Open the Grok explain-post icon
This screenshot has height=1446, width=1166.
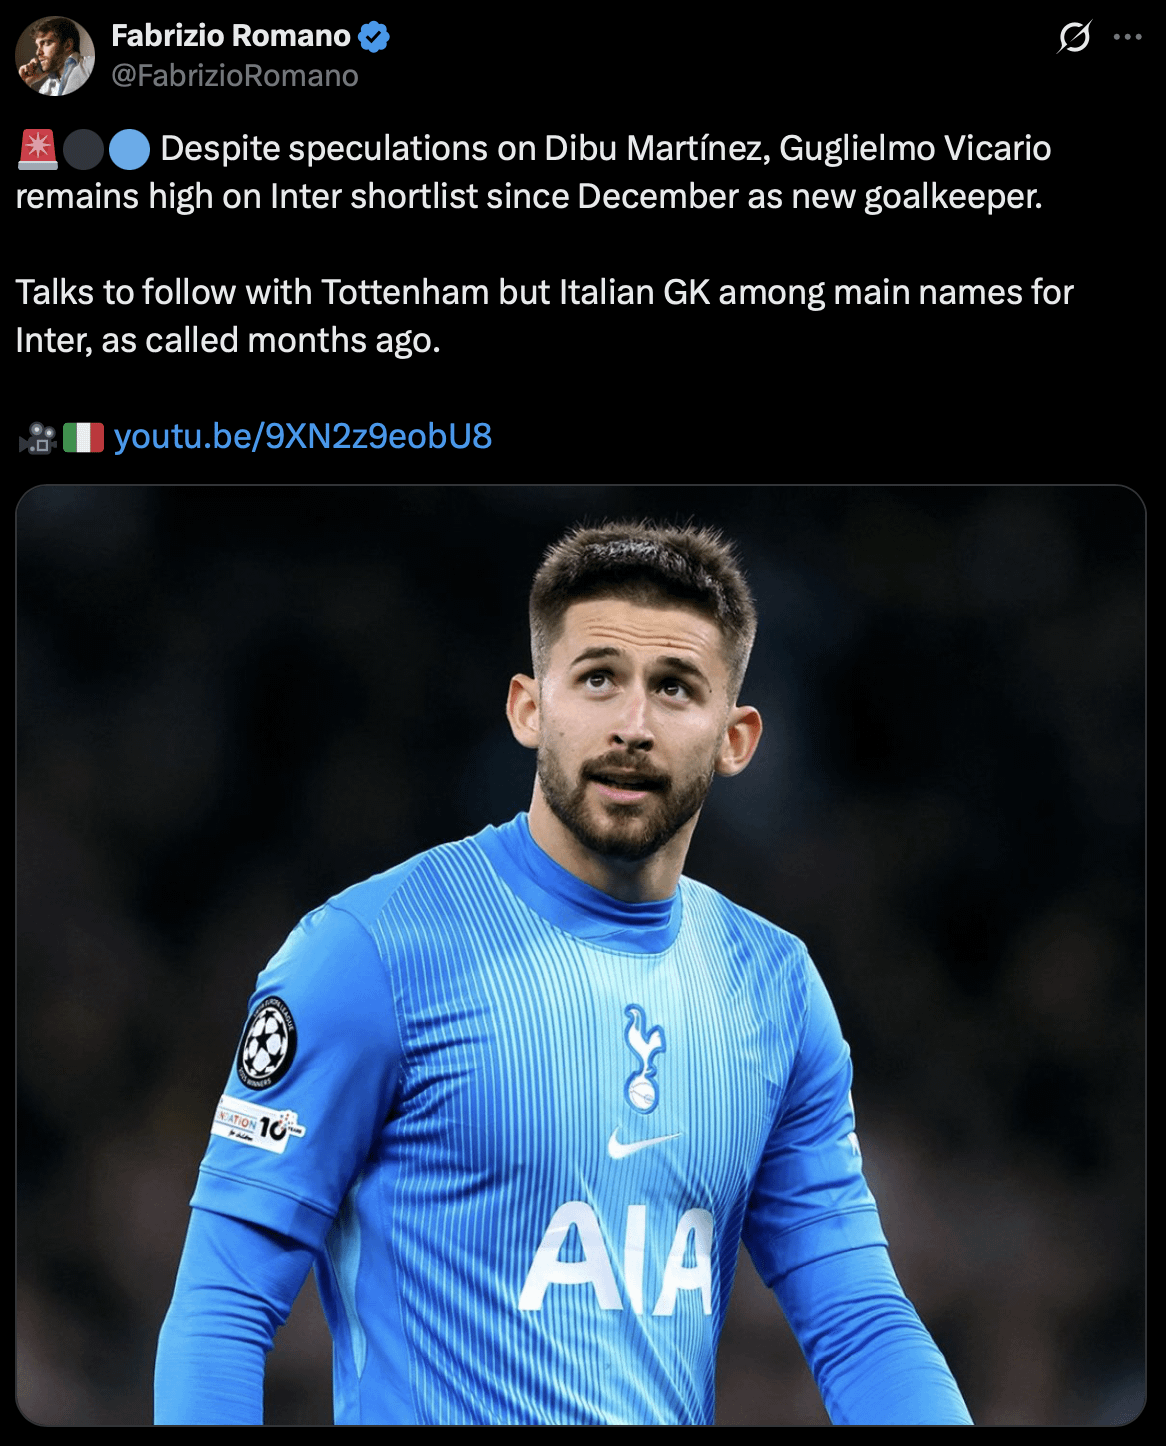point(1074,38)
